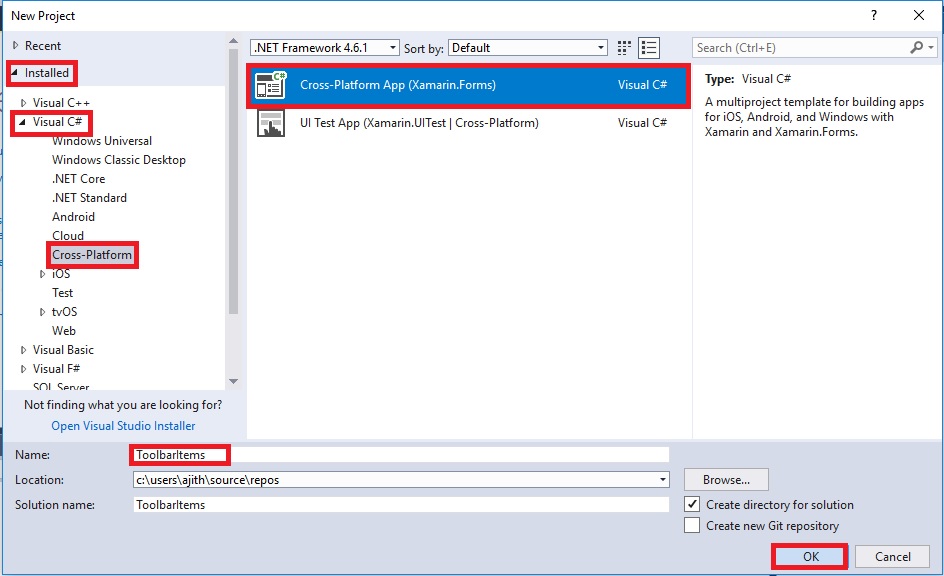The image size is (944, 576).
Task: Click the category tree scroll down arrow
Action: [234, 381]
